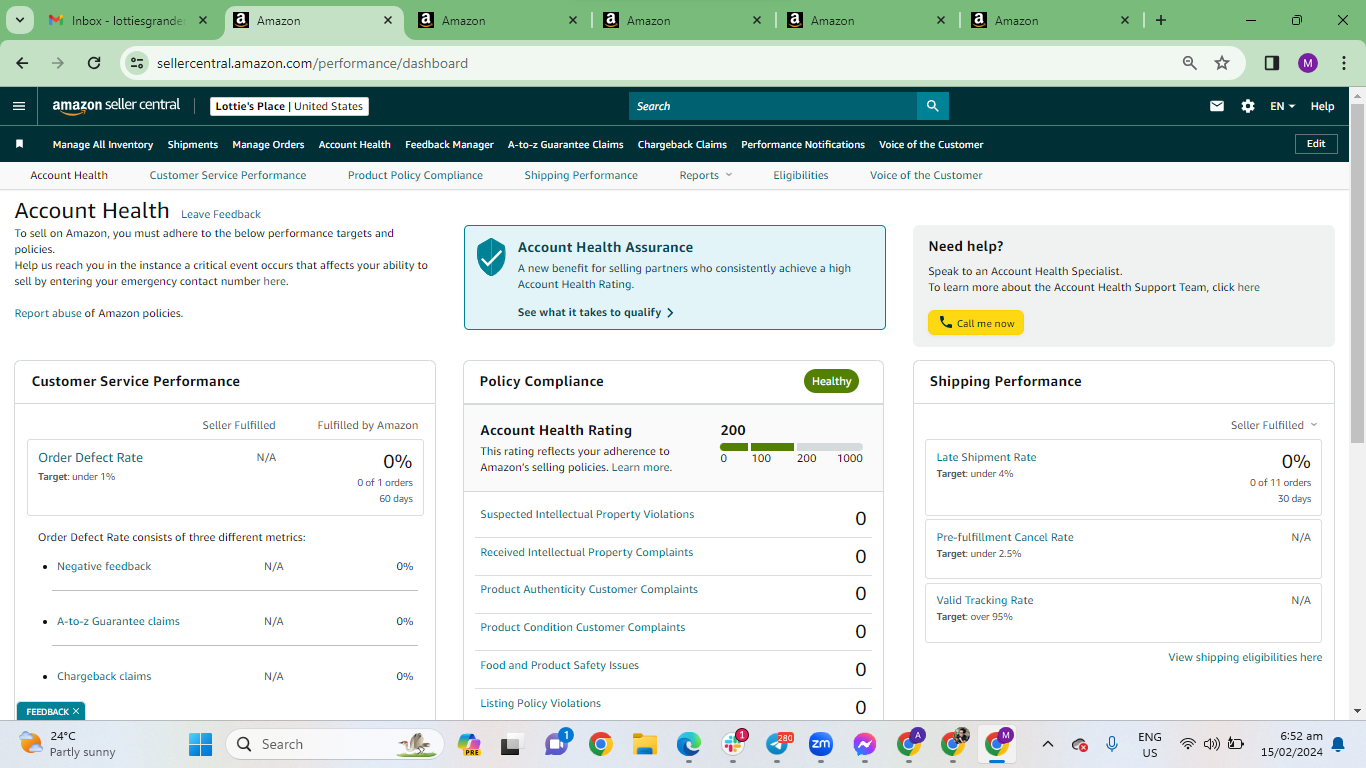Click the microphone icon in system tray
The image size is (1366, 768).
coord(1112,744)
